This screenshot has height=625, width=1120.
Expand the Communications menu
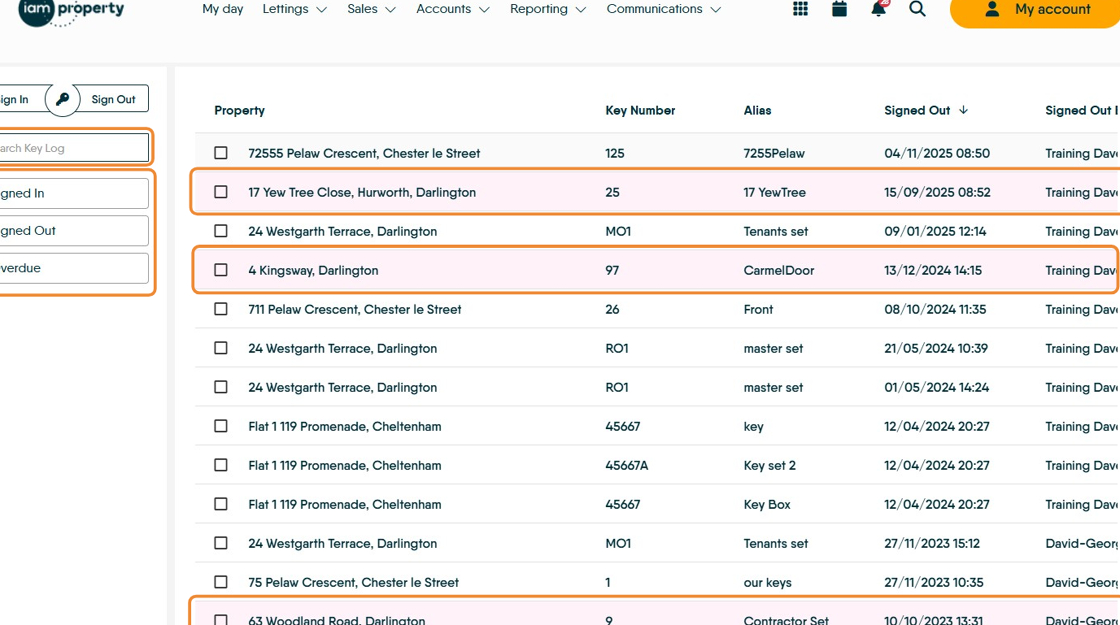point(664,9)
